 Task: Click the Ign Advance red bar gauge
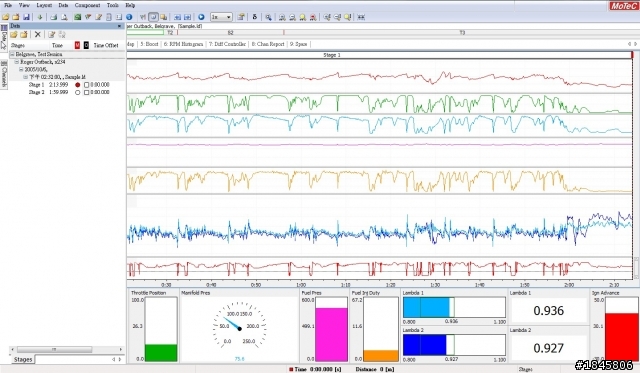pos(621,329)
